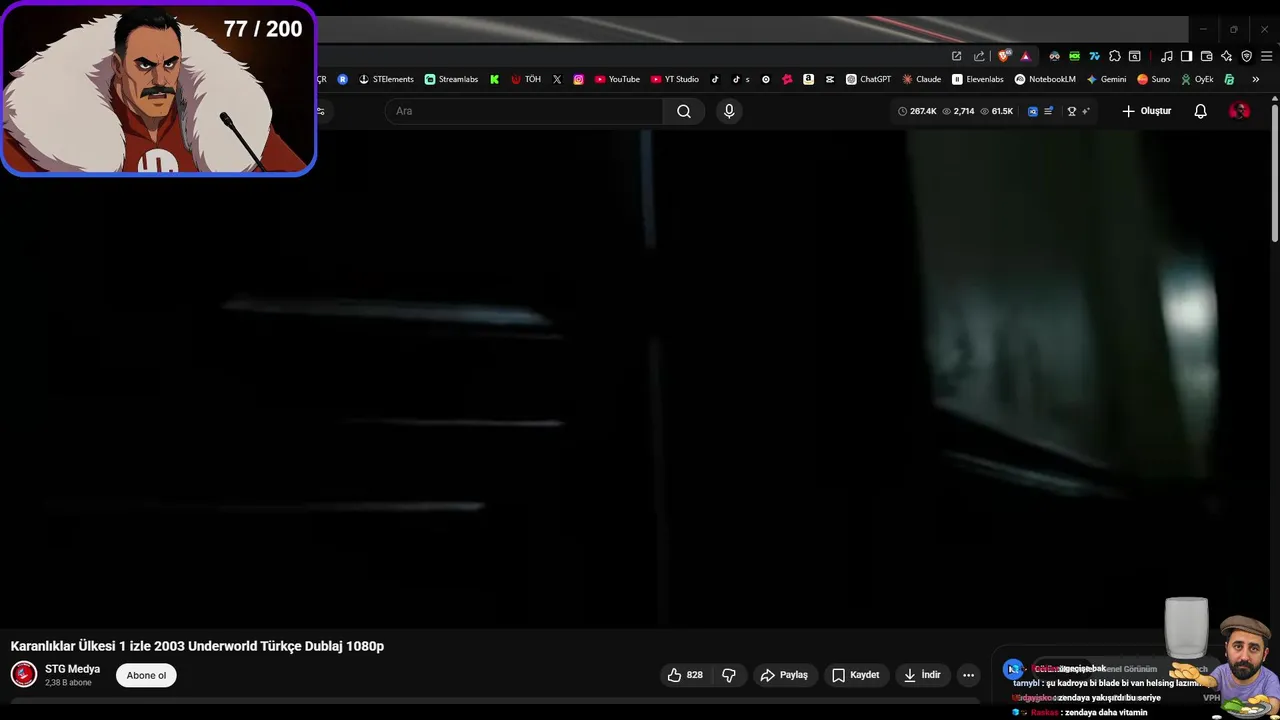Open the Instagram bookmark icon
Viewport: 1280px width, 720px height.
point(578,79)
